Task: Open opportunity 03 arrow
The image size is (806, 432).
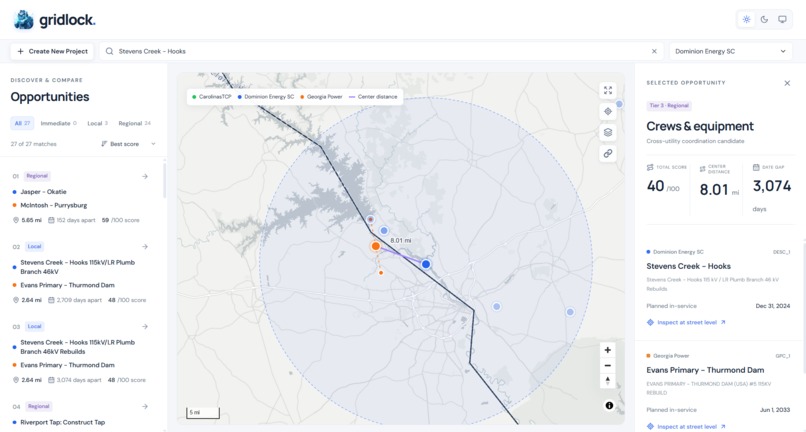Action: click(x=145, y=327)
